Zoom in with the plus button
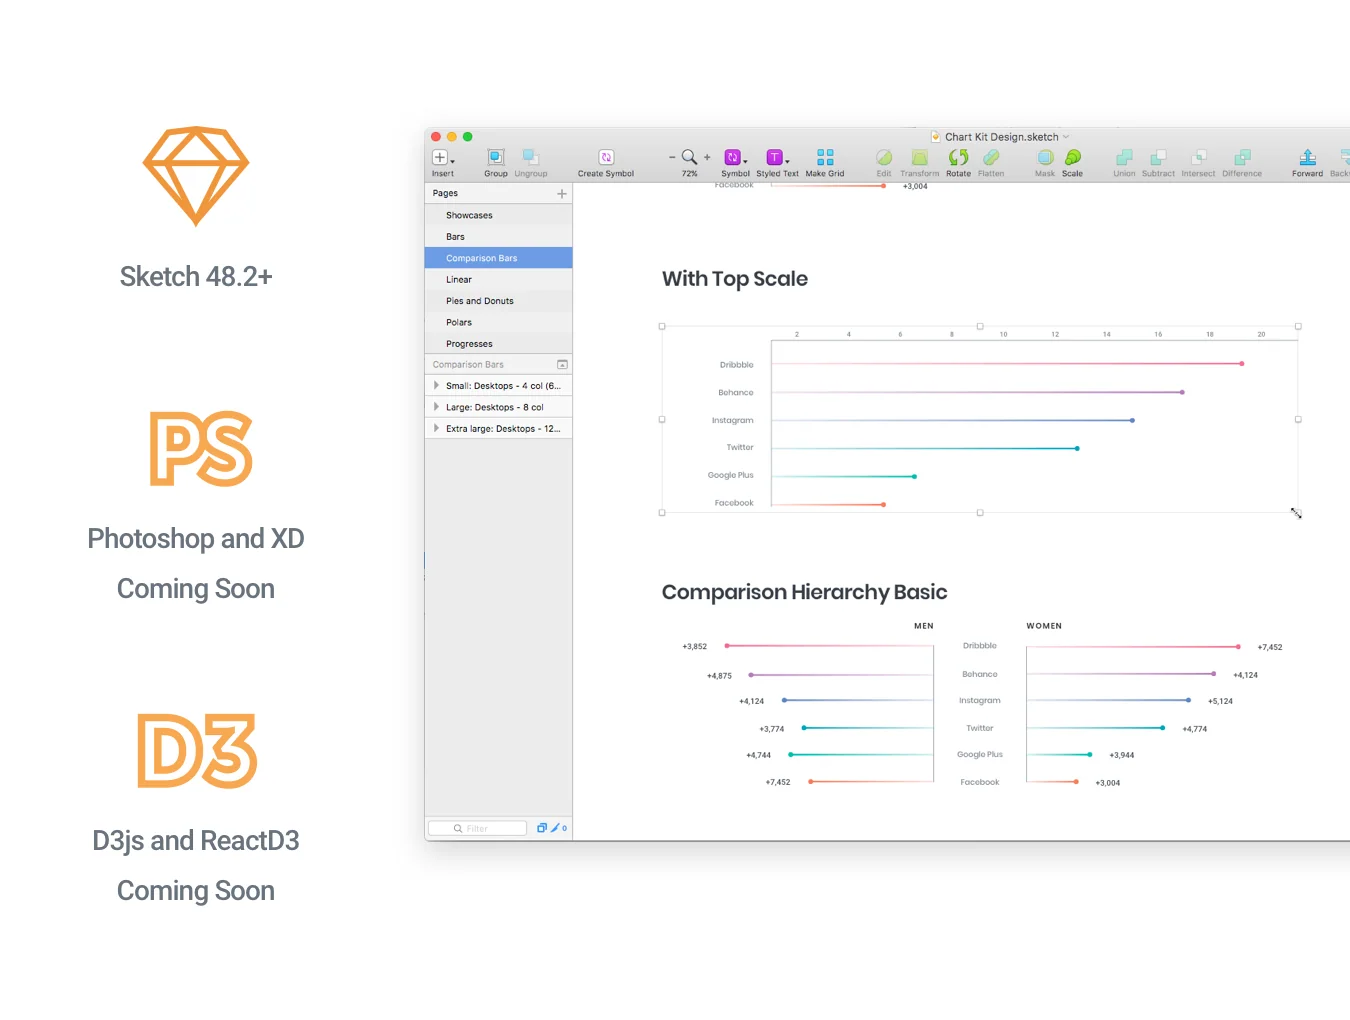Image resolution: width=1350 pixels, height=1020 pixels. point(707,157)
